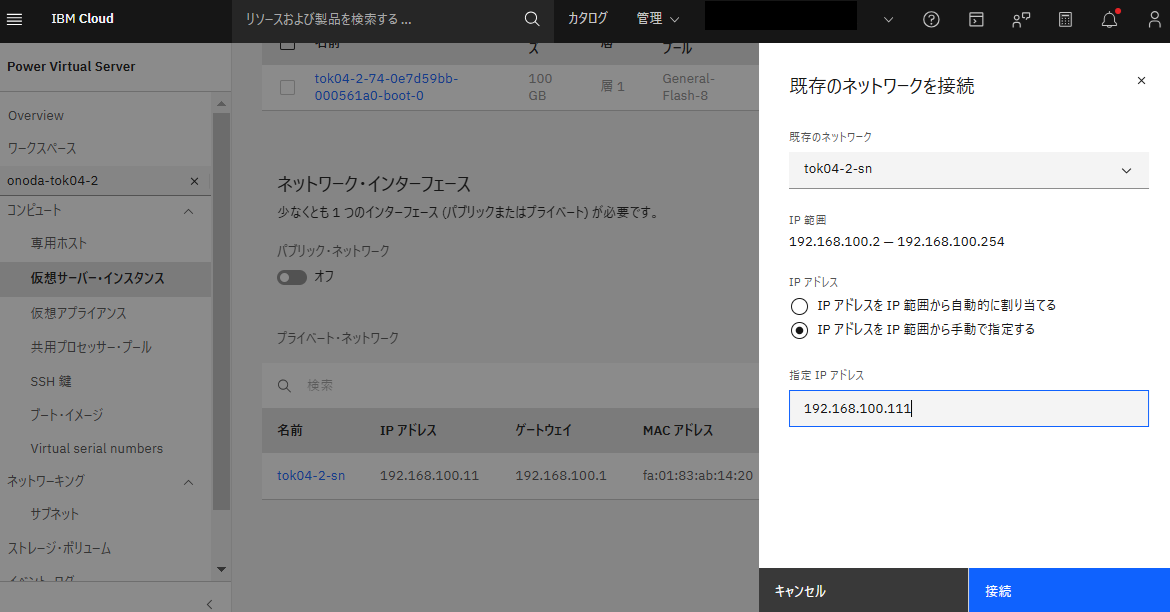Open Virtual serial numbers in sidebar

click(96, 449)
